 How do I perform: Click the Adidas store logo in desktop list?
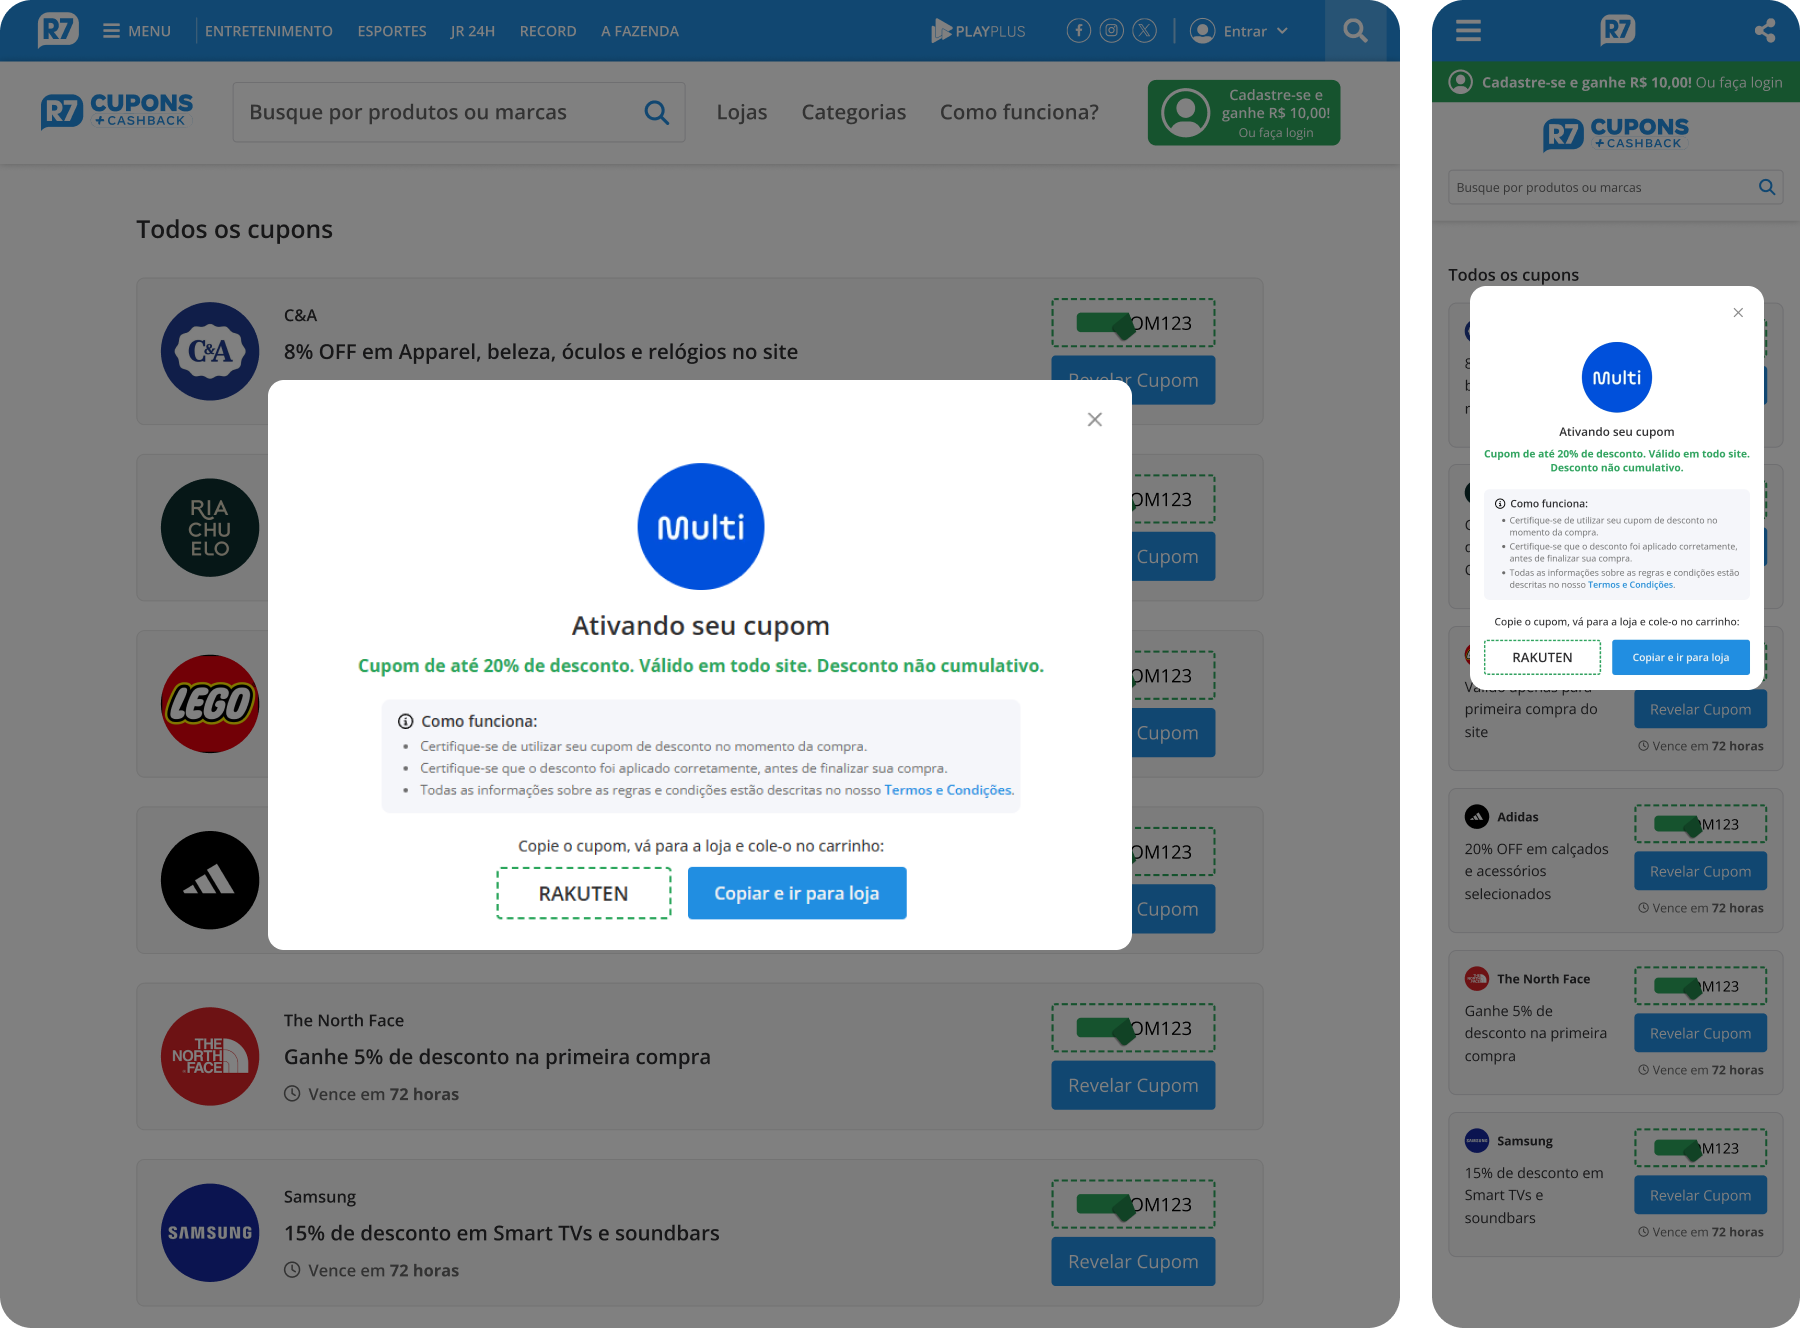click(210, 880)
